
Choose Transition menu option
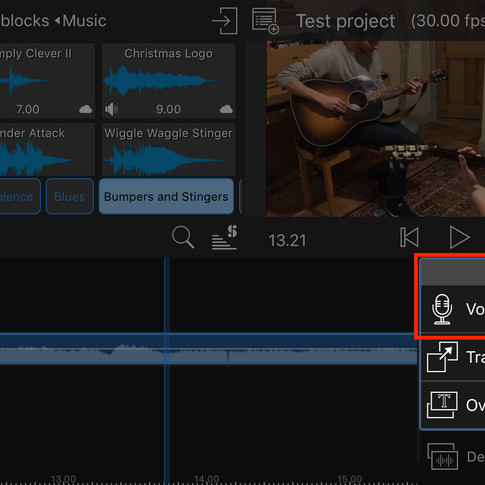tap(453, 357)
